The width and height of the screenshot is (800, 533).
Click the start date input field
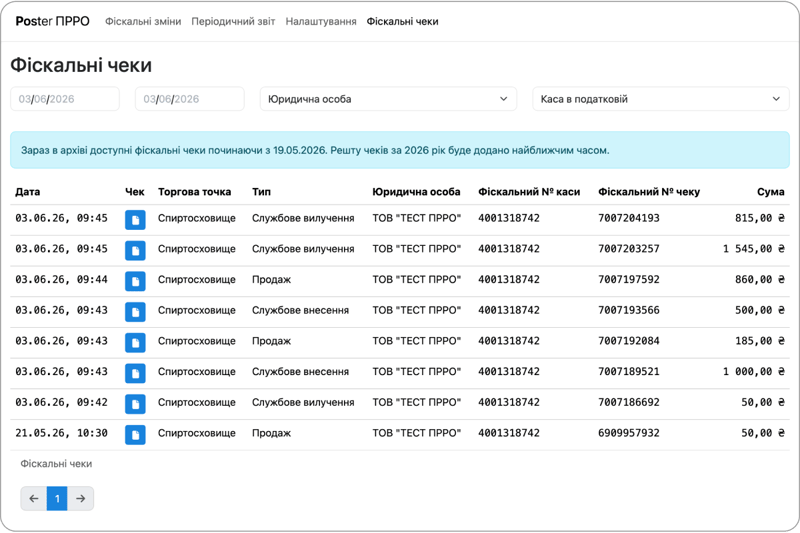(x=65, y=99)
